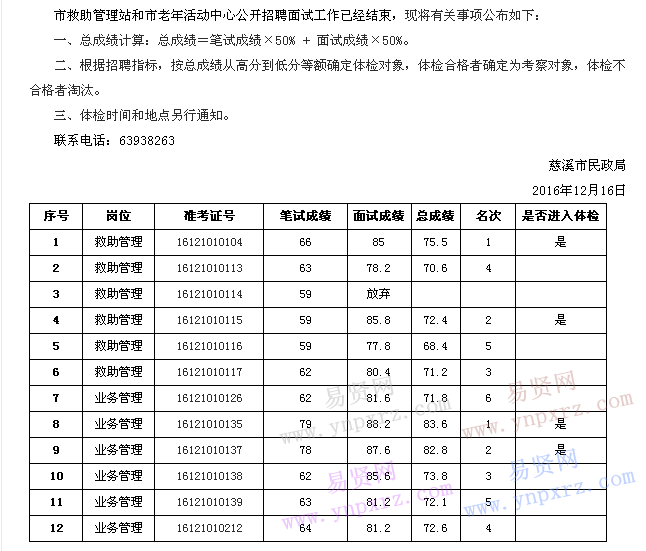646x551 pixels.
Task: Click the 总成绩 column header
Action: (x=435, y=216)
